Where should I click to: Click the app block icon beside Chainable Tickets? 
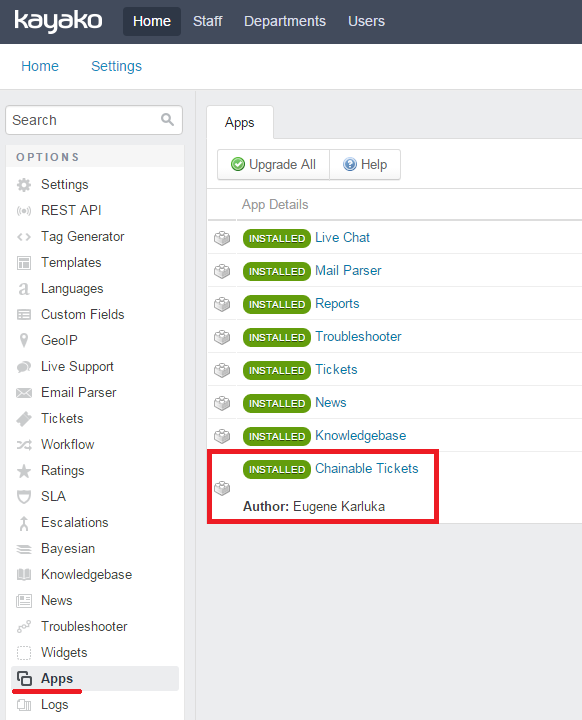pyautogui.click(x=222, y=488)
